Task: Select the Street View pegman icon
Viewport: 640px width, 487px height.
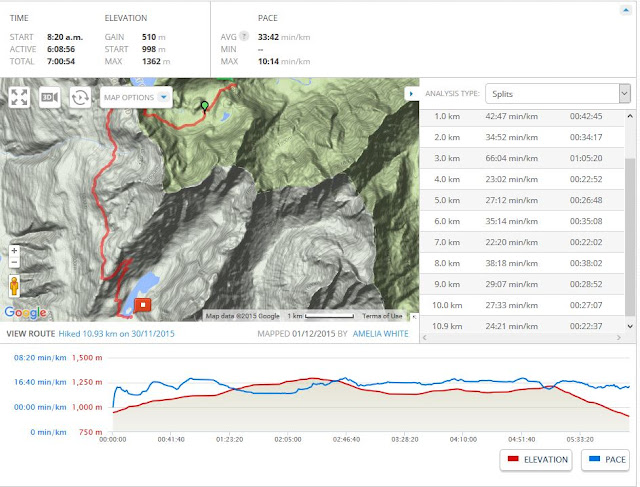Action: click(14, 286)
